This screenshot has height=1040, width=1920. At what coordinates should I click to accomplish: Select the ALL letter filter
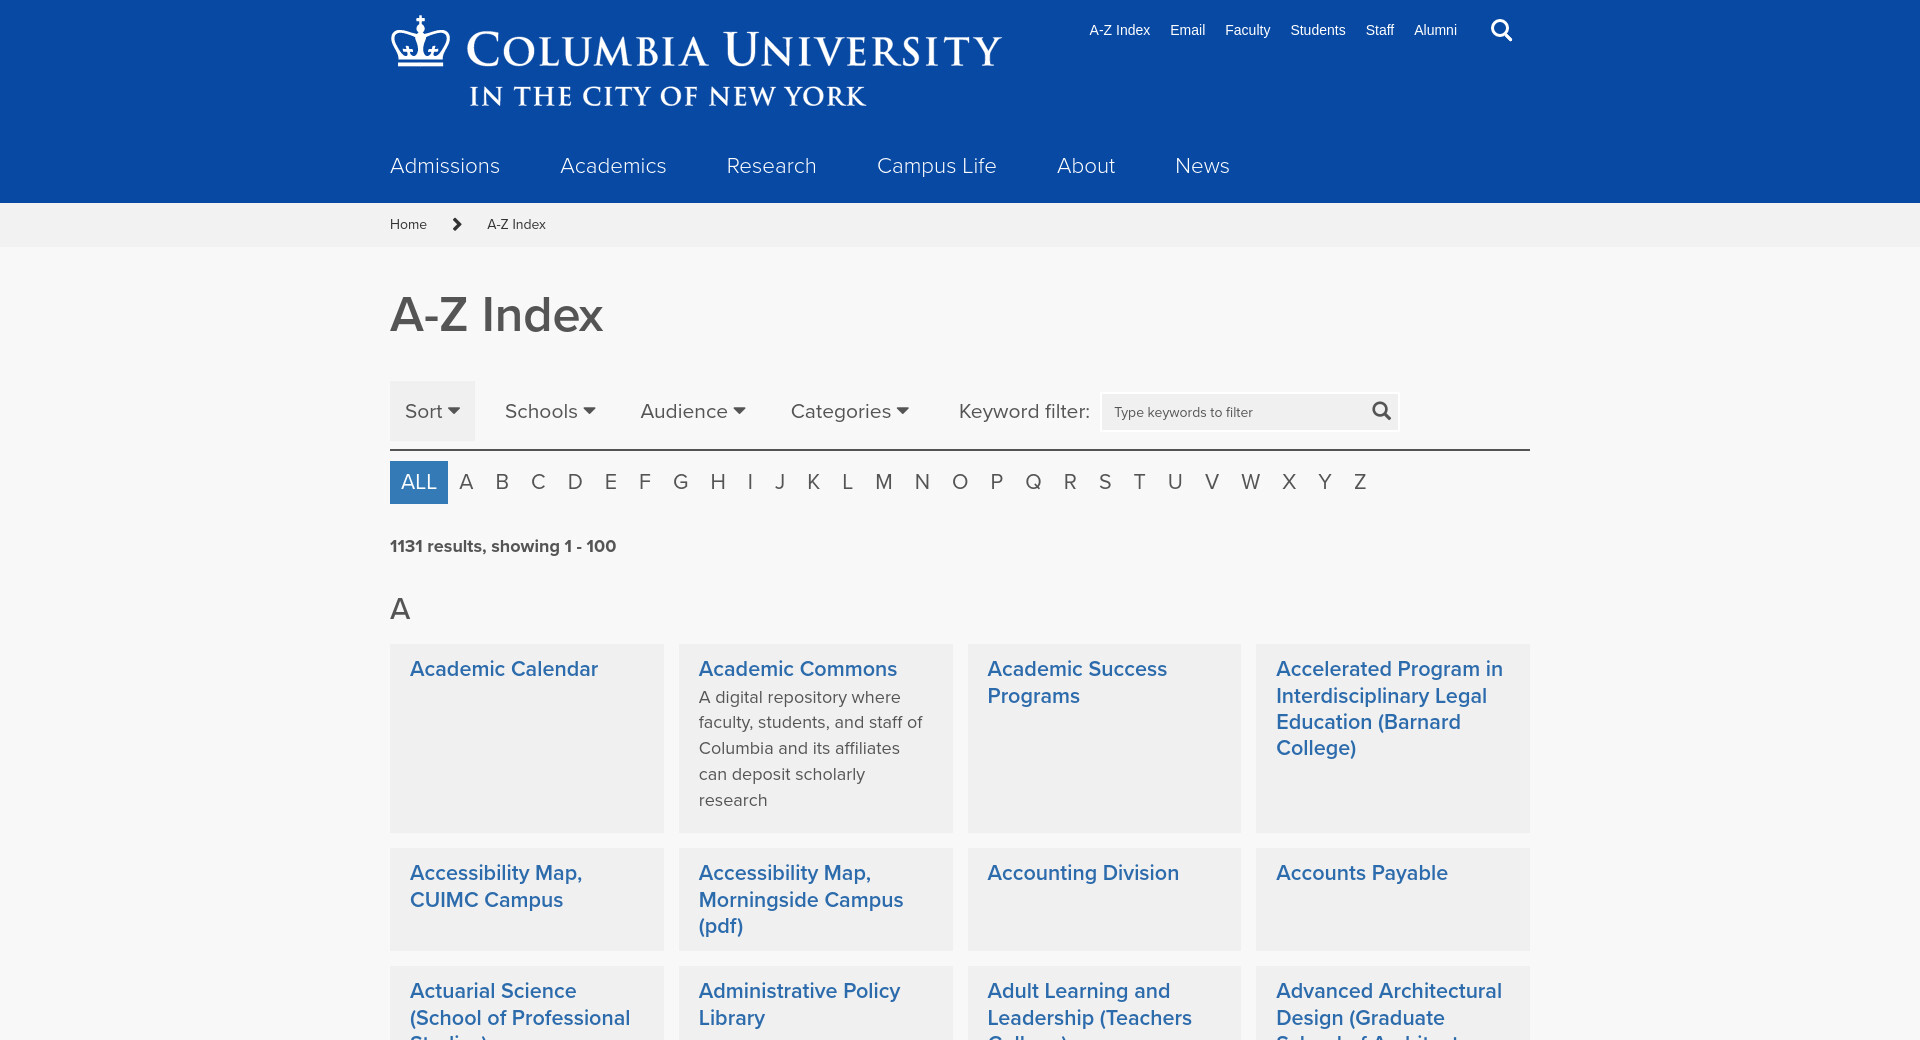[418, 482]
